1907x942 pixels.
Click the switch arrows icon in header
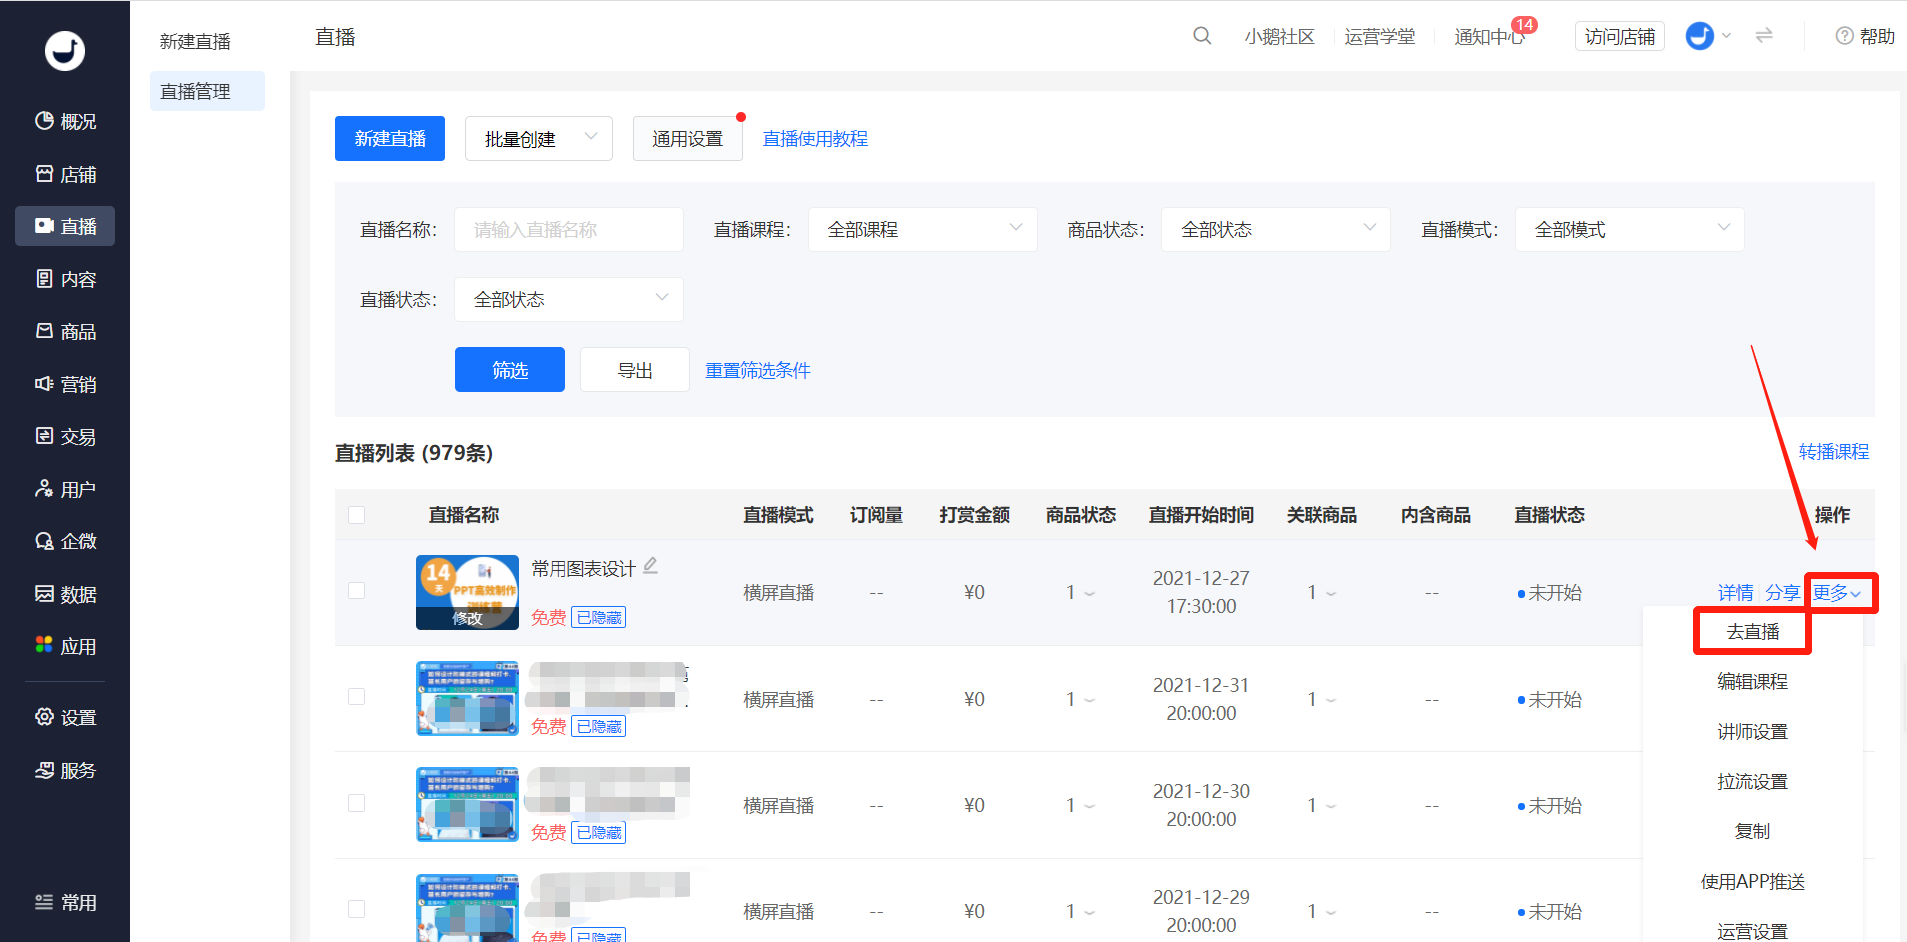click(x=1764, y=36)
